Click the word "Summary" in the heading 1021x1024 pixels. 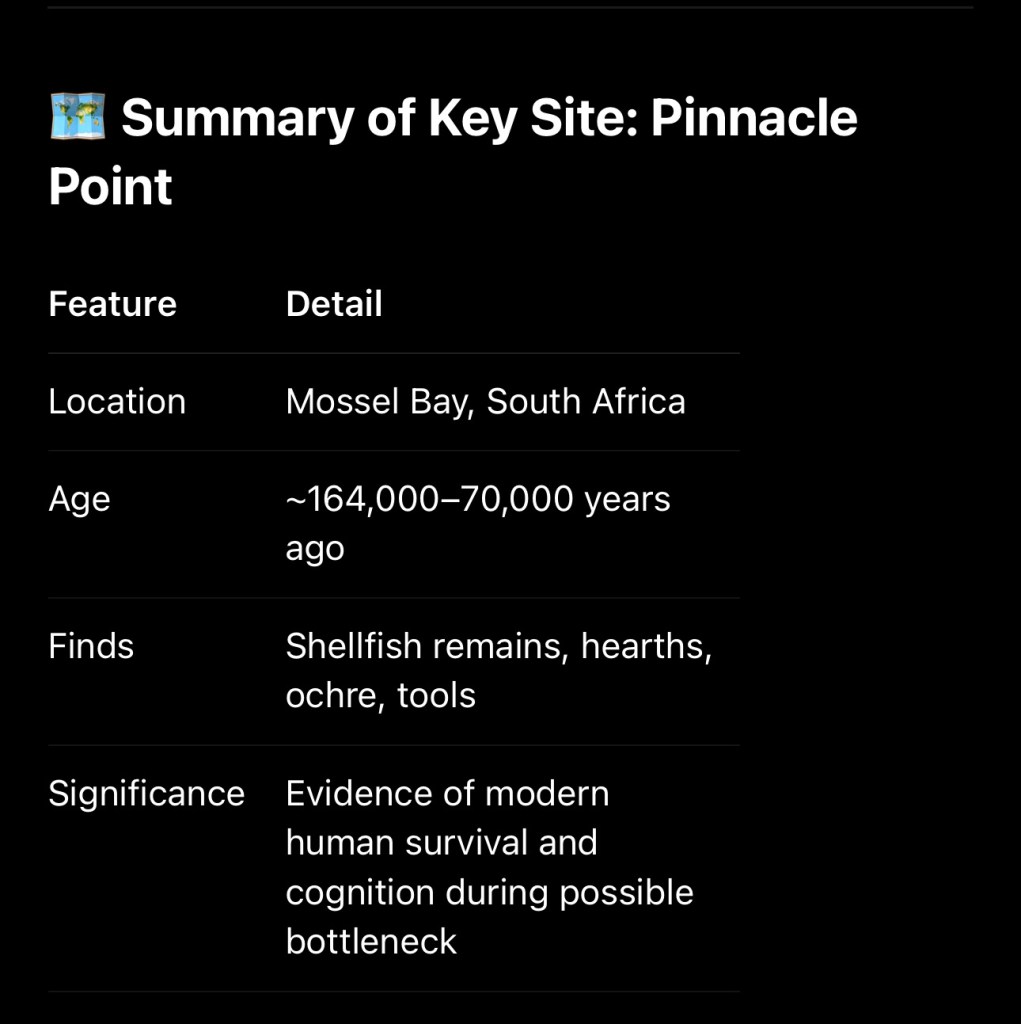236,118
